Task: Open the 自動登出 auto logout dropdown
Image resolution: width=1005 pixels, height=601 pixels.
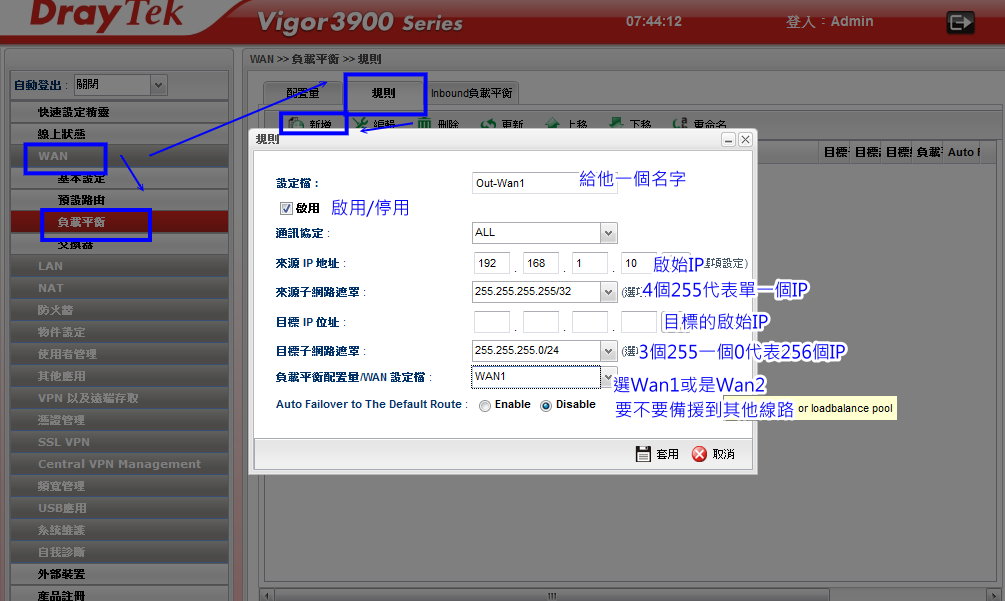Action: point(158,85)
